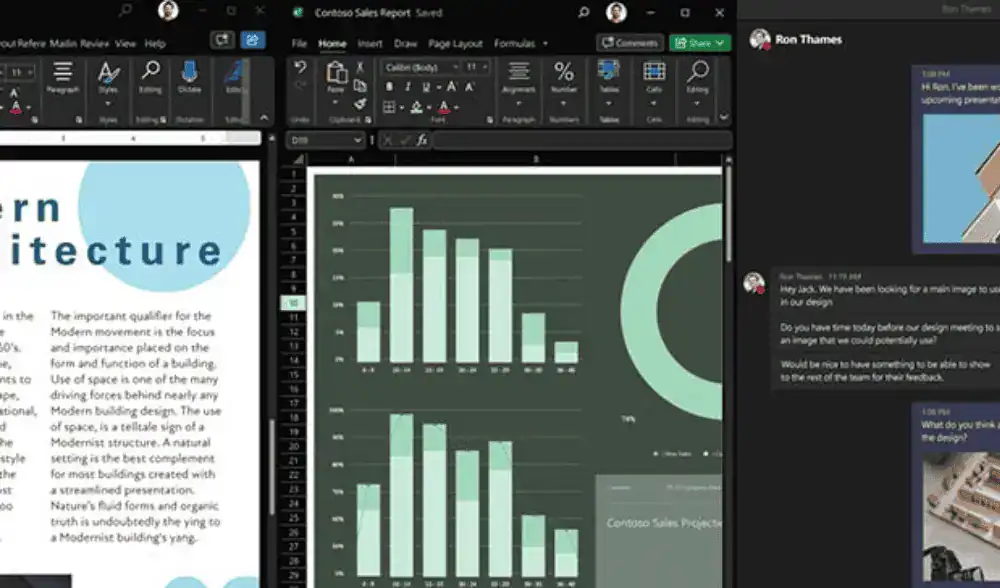The height and width of the screenshot is (588, 1000).
Task: Open the Font dialog launcher in Excel
Action: pyautogui.click(x=490, y=120)
